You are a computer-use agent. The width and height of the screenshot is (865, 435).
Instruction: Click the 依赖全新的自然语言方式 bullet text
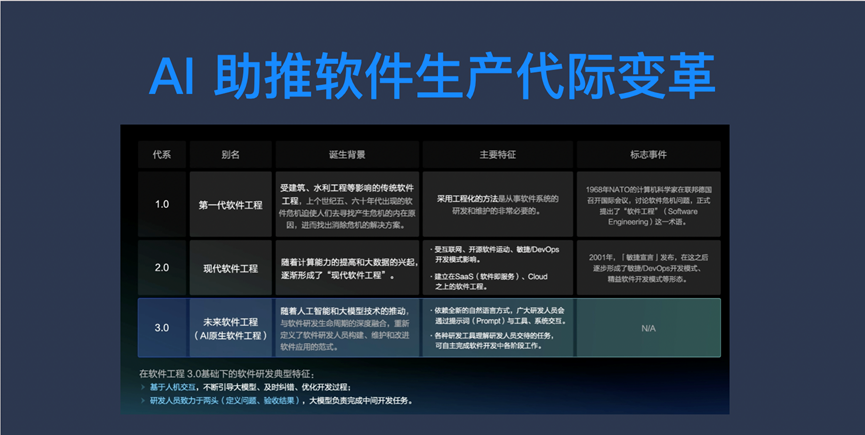tap(498, 315)
